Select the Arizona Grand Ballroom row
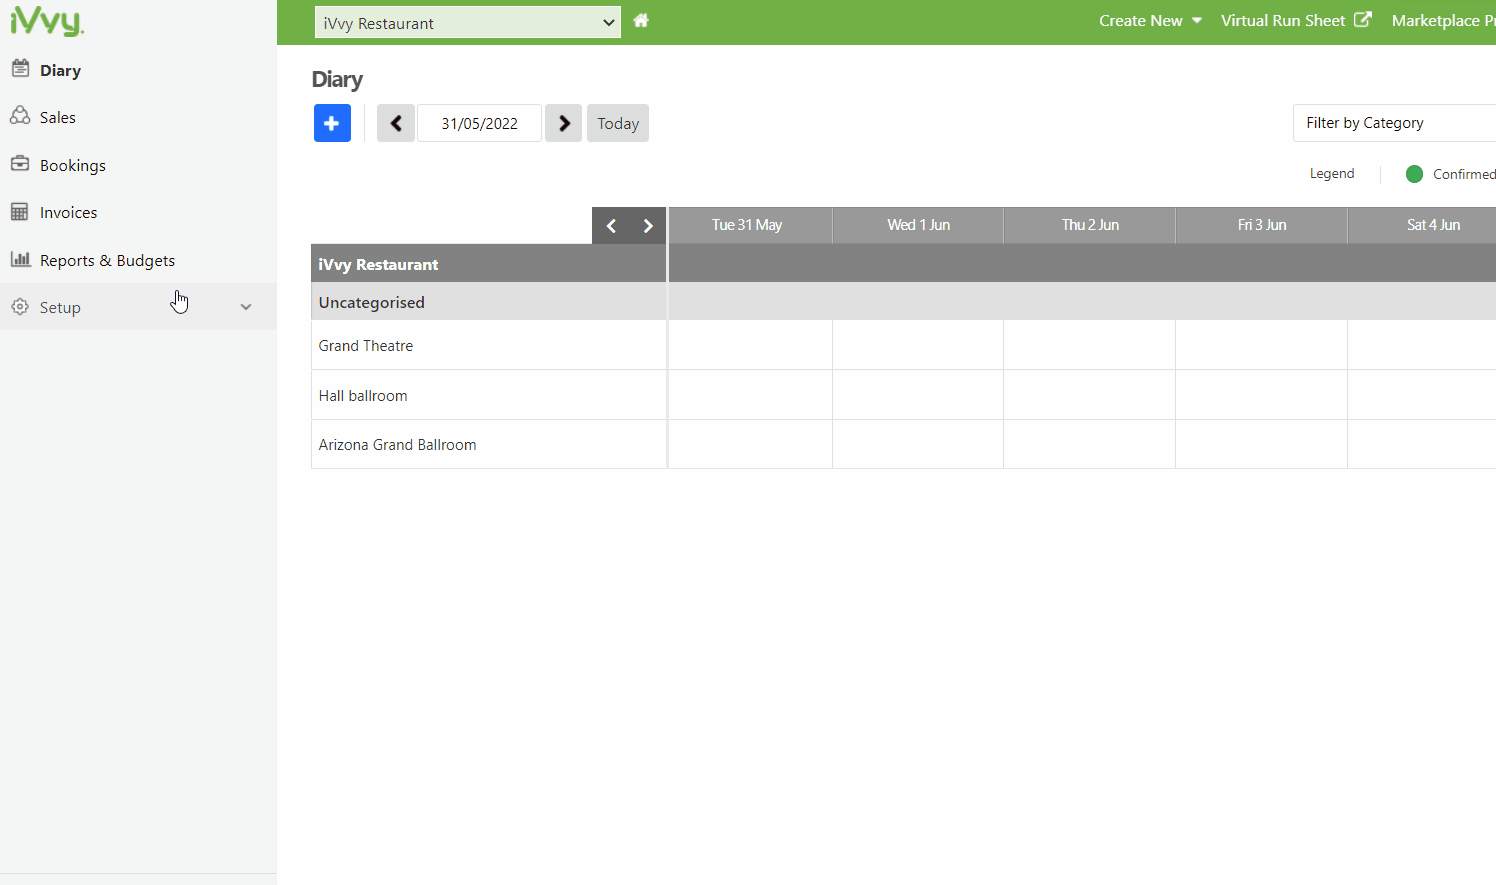1496x885 pixels. point(489,444)
